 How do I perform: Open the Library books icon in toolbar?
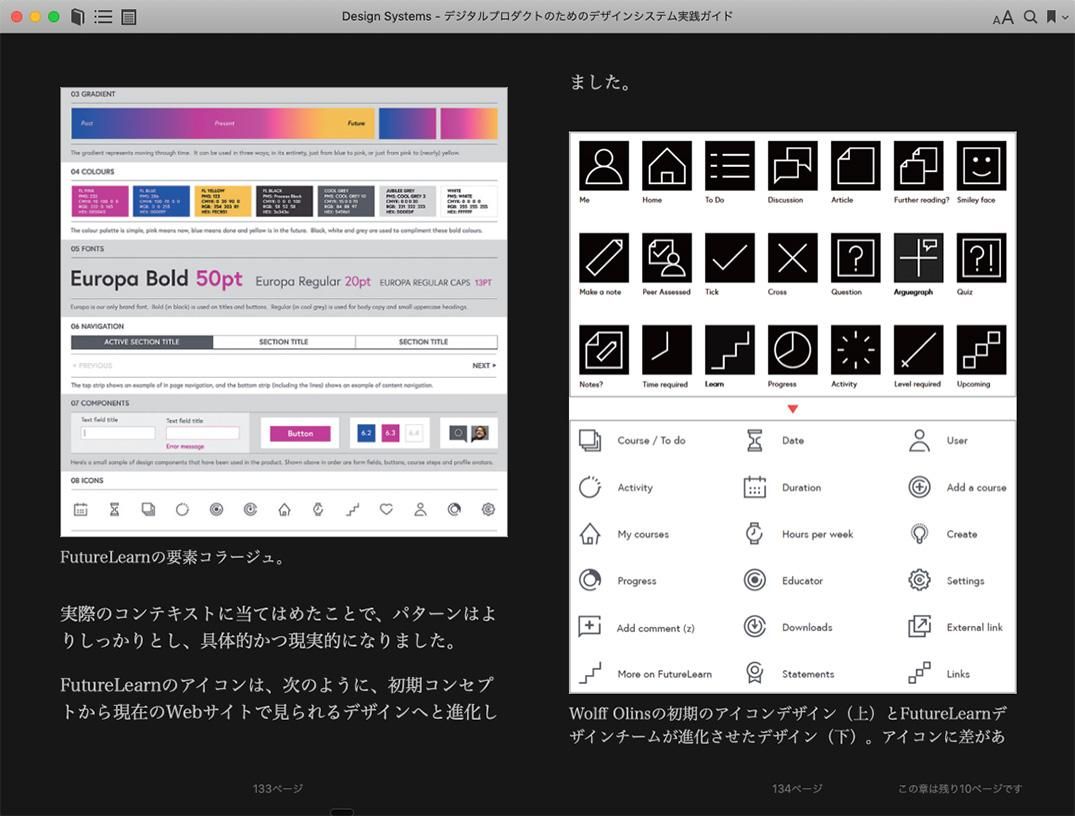click(x=78, y=16)
